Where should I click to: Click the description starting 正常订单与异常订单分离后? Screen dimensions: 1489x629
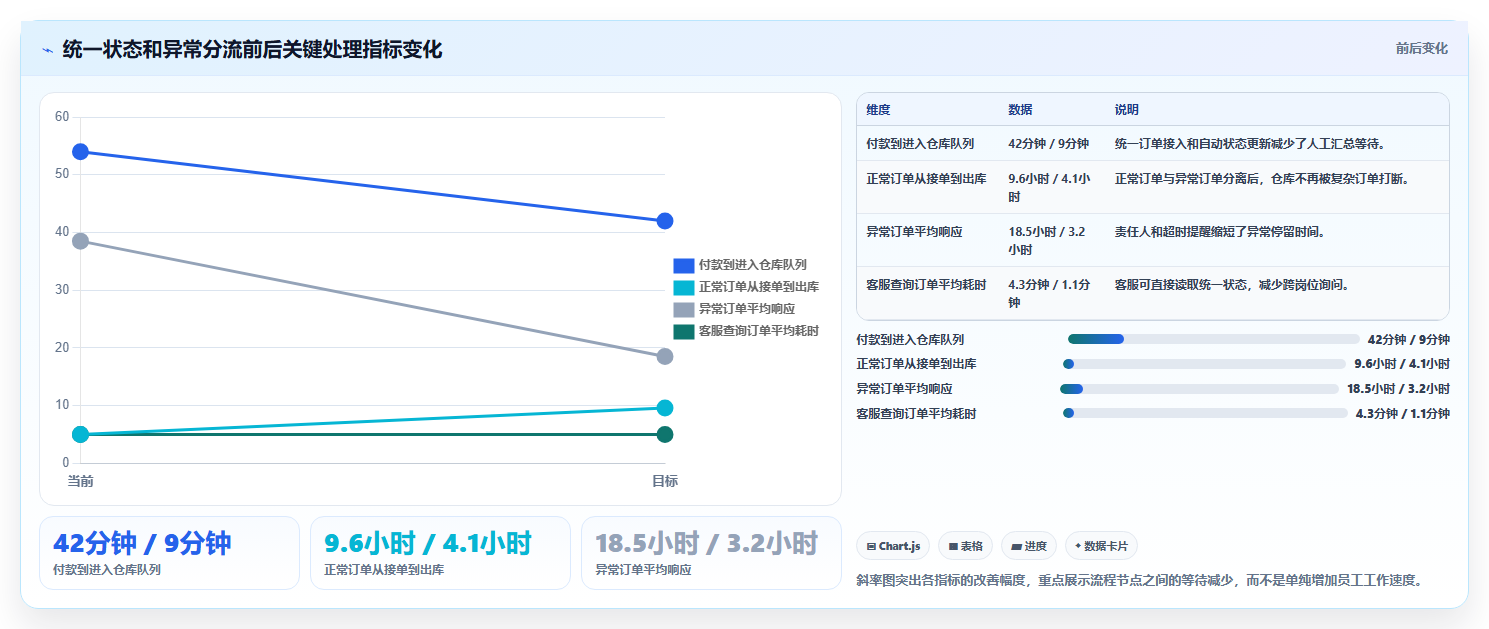click(x=1263, y=179)
